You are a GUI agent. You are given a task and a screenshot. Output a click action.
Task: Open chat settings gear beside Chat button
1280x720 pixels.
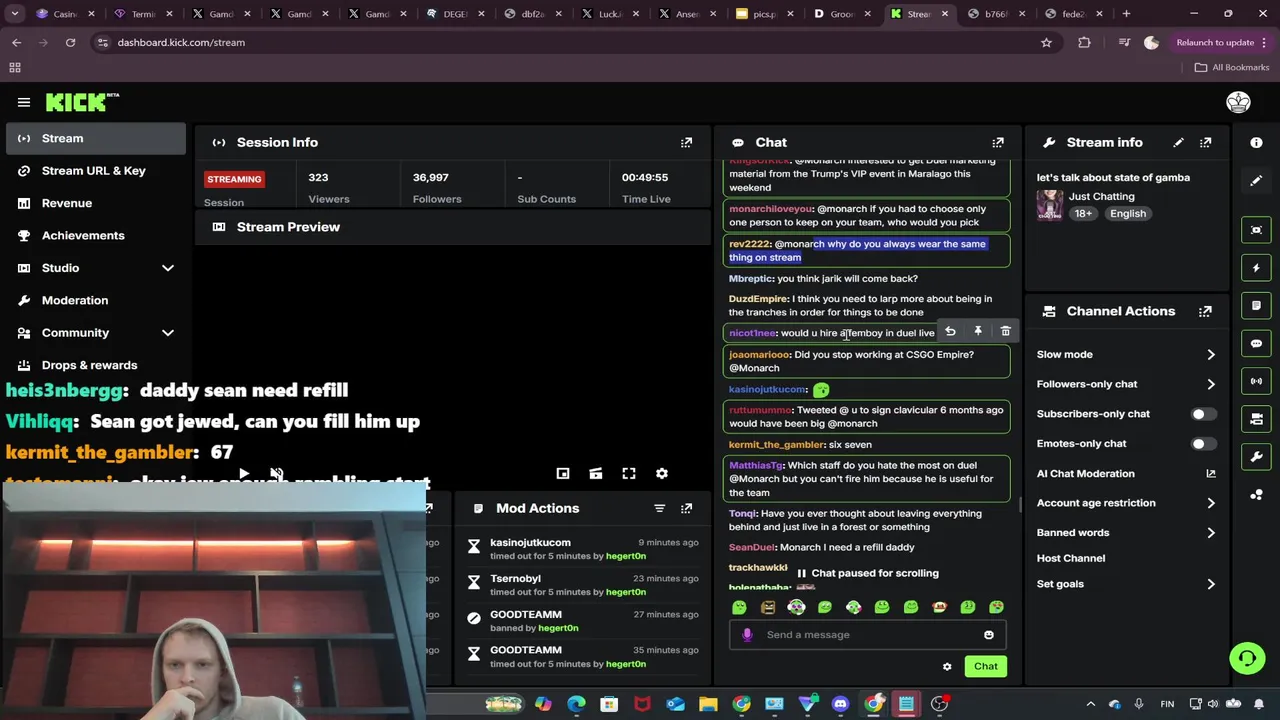pyautogui.click(x=947, y=666)
